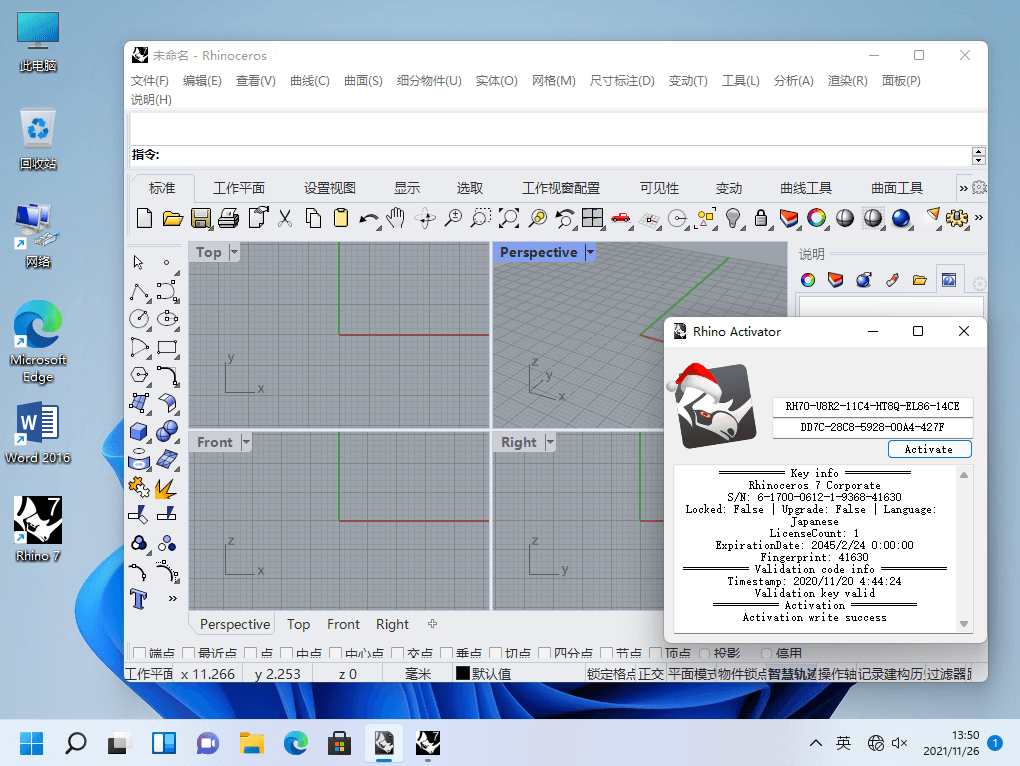This screenshot has width=1020, height=766.
Task: Open the Front viewport dropdown arrow
Action: tap(245, 442)
